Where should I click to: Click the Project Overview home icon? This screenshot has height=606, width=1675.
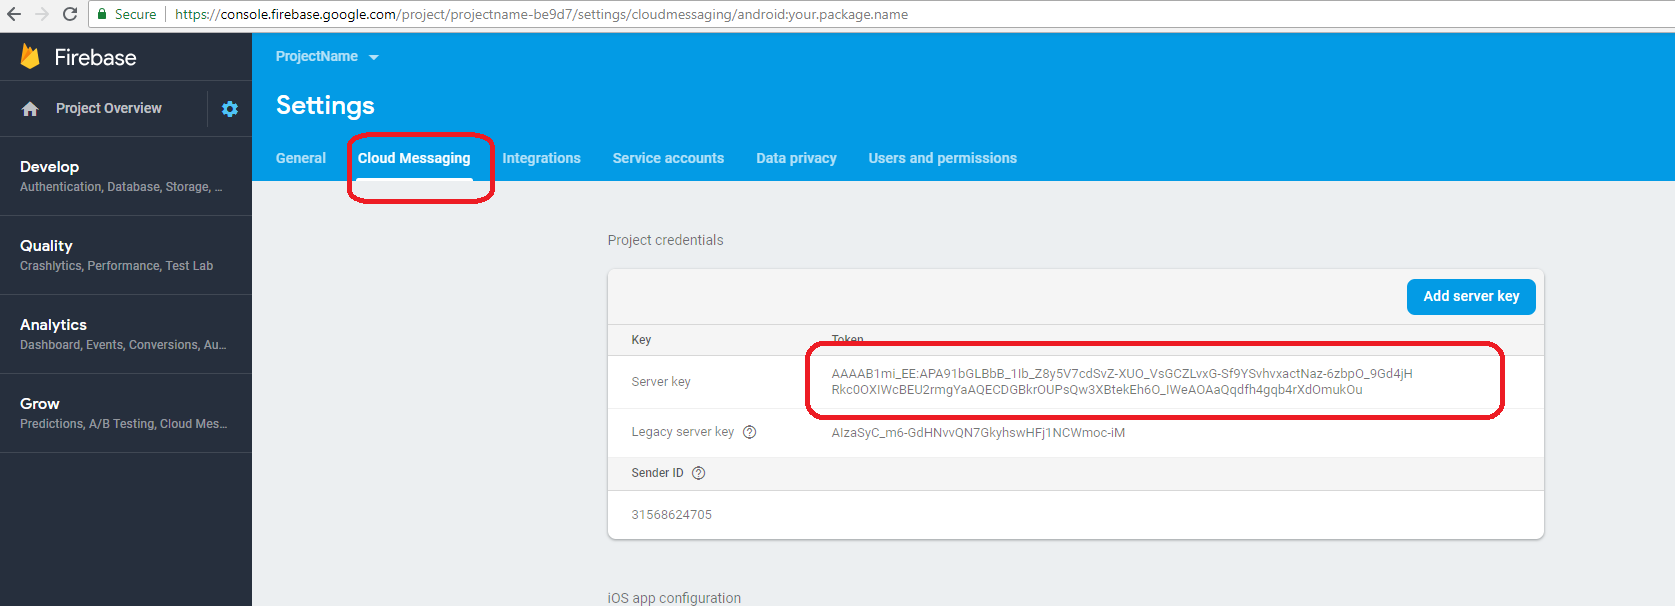[x=30, y=109]
